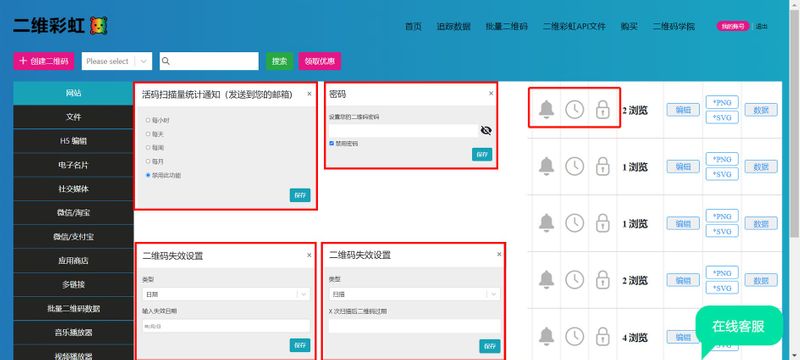This screenshot has height=360, width=800.
Task: Click the padlock icon in the fourth row
Action: click(x=603, y=279)
